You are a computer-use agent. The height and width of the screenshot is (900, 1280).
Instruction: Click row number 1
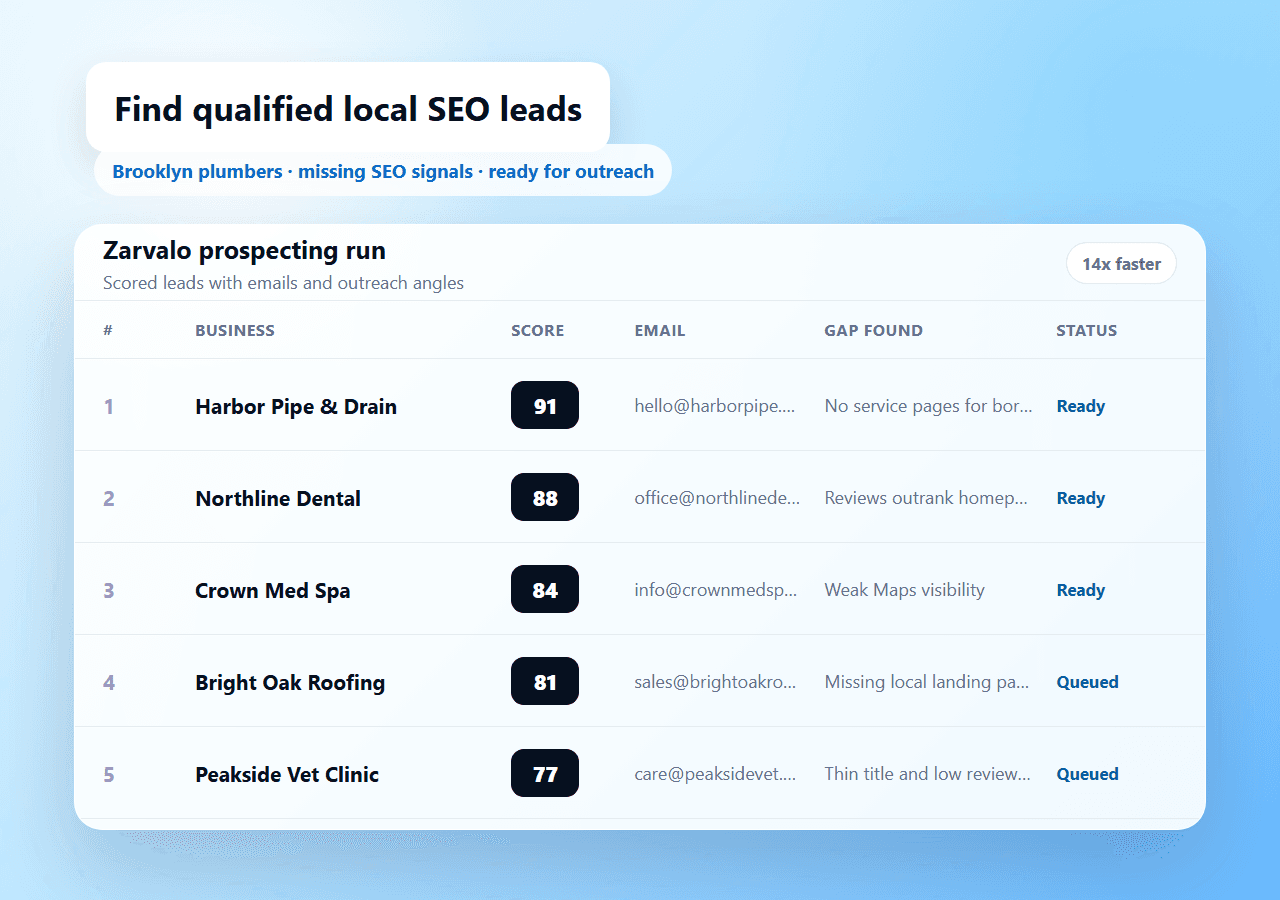(x=109, y=407)
